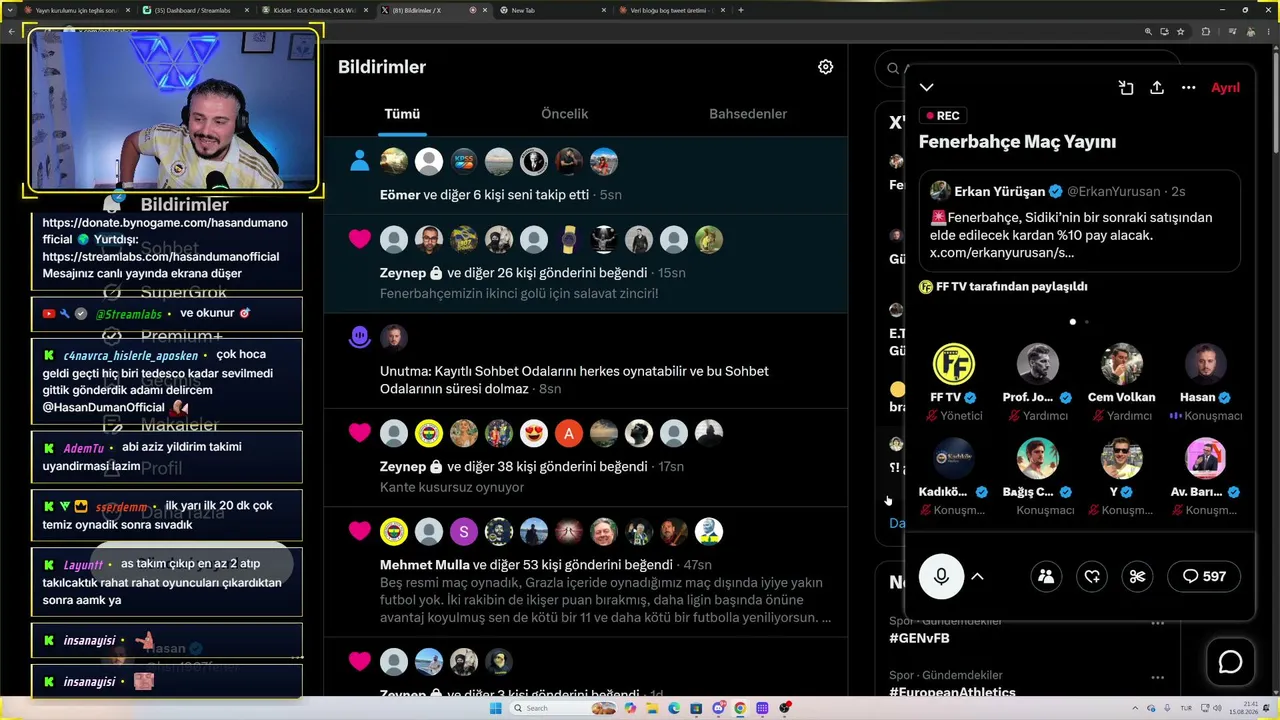This screenshot has height=720, width=1280.
Task: Open salavat zinciri like notification
Action: (x=585, y=264)
